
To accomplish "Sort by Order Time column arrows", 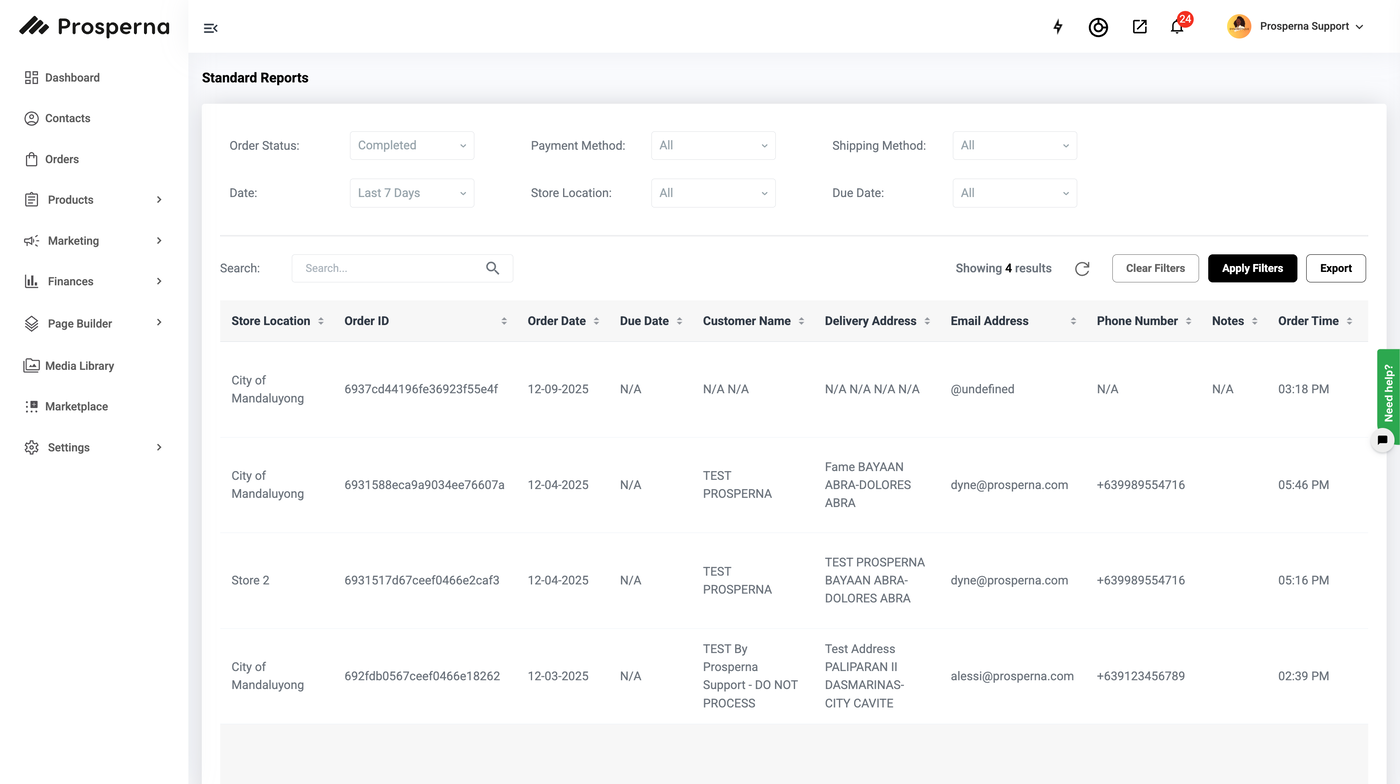I will tap(1349, 321).
